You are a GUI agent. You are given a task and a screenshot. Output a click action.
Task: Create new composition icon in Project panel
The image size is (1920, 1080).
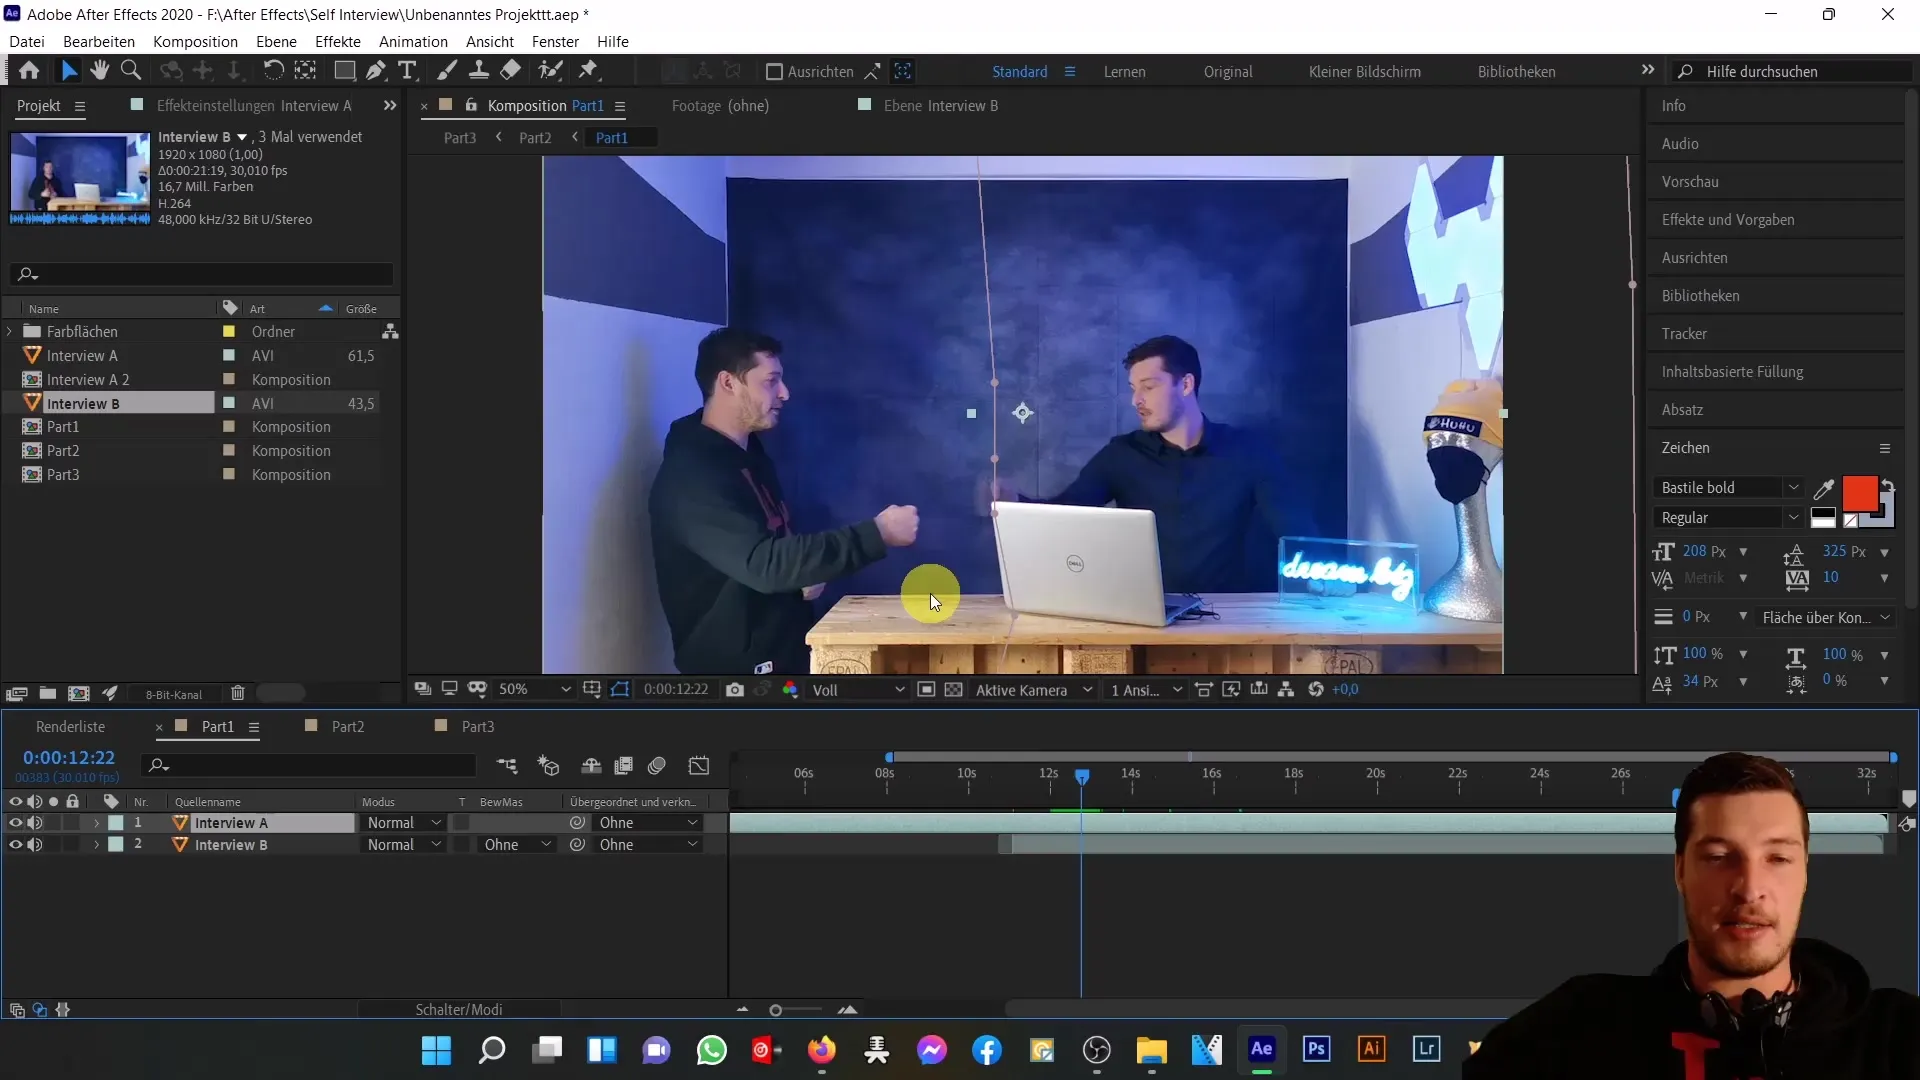coord(78,693)
